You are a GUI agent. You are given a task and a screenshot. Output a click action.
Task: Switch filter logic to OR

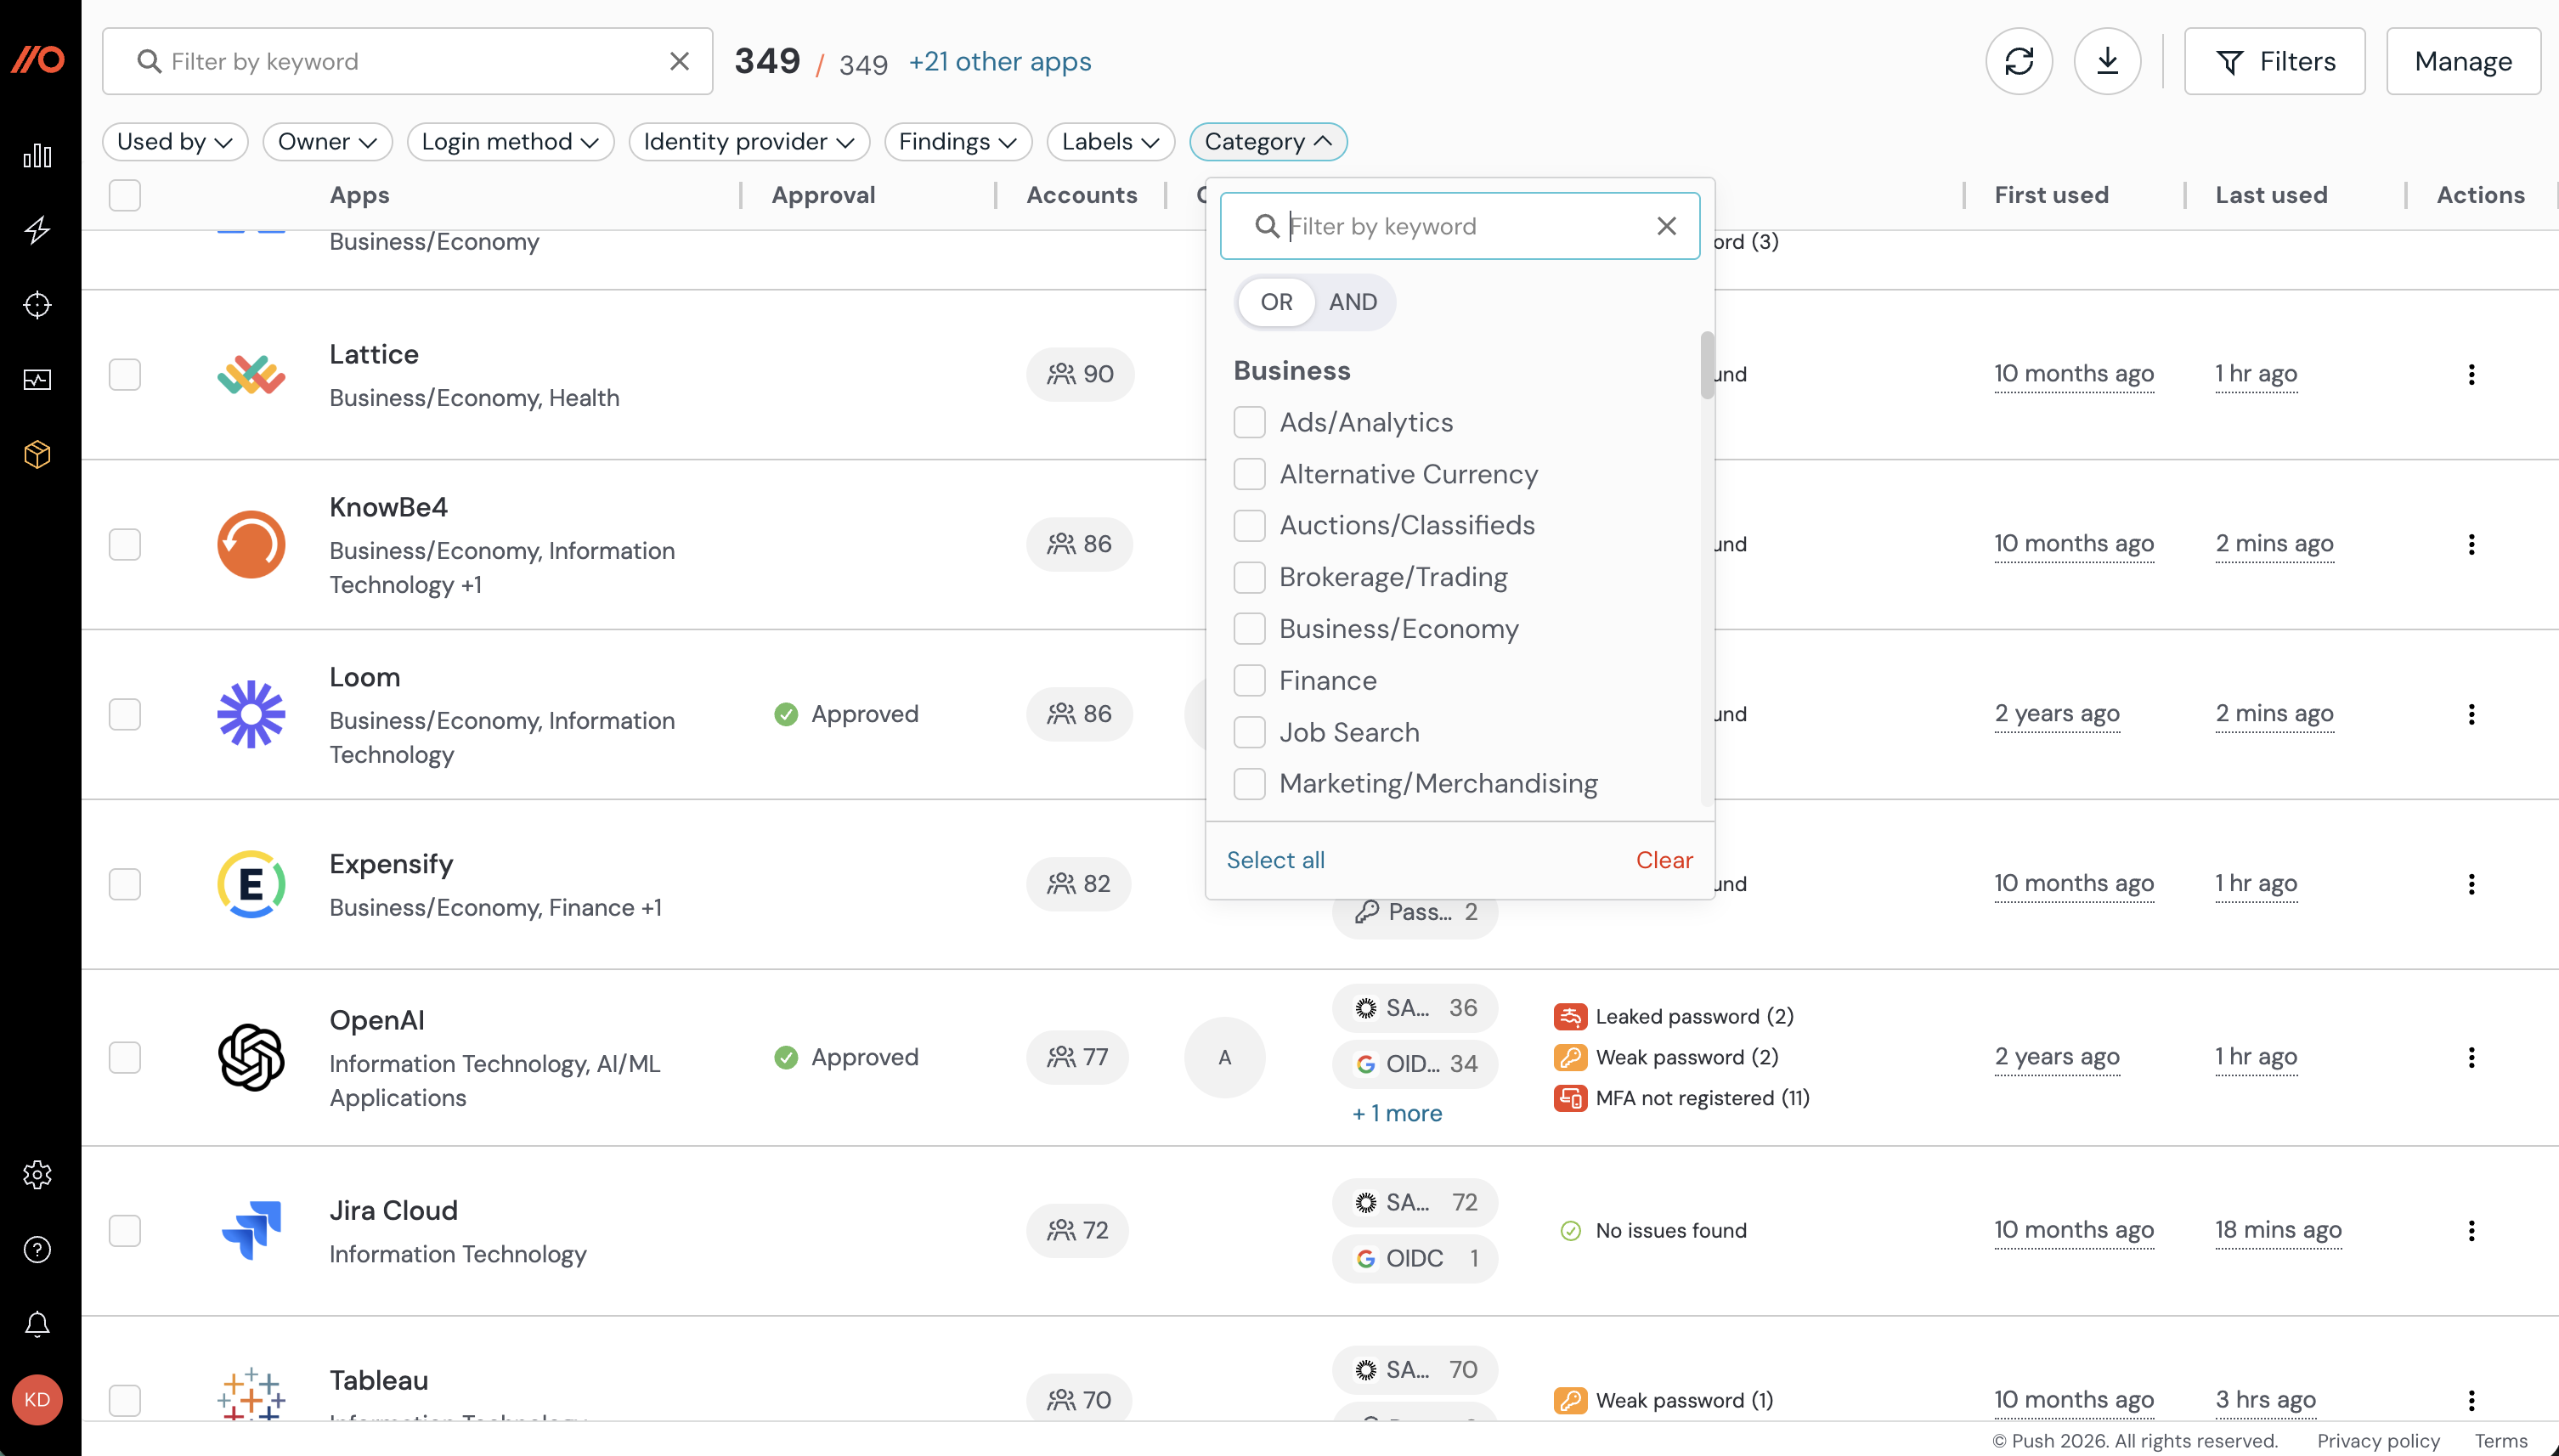pyautogui.click(x=1276, y=302)
